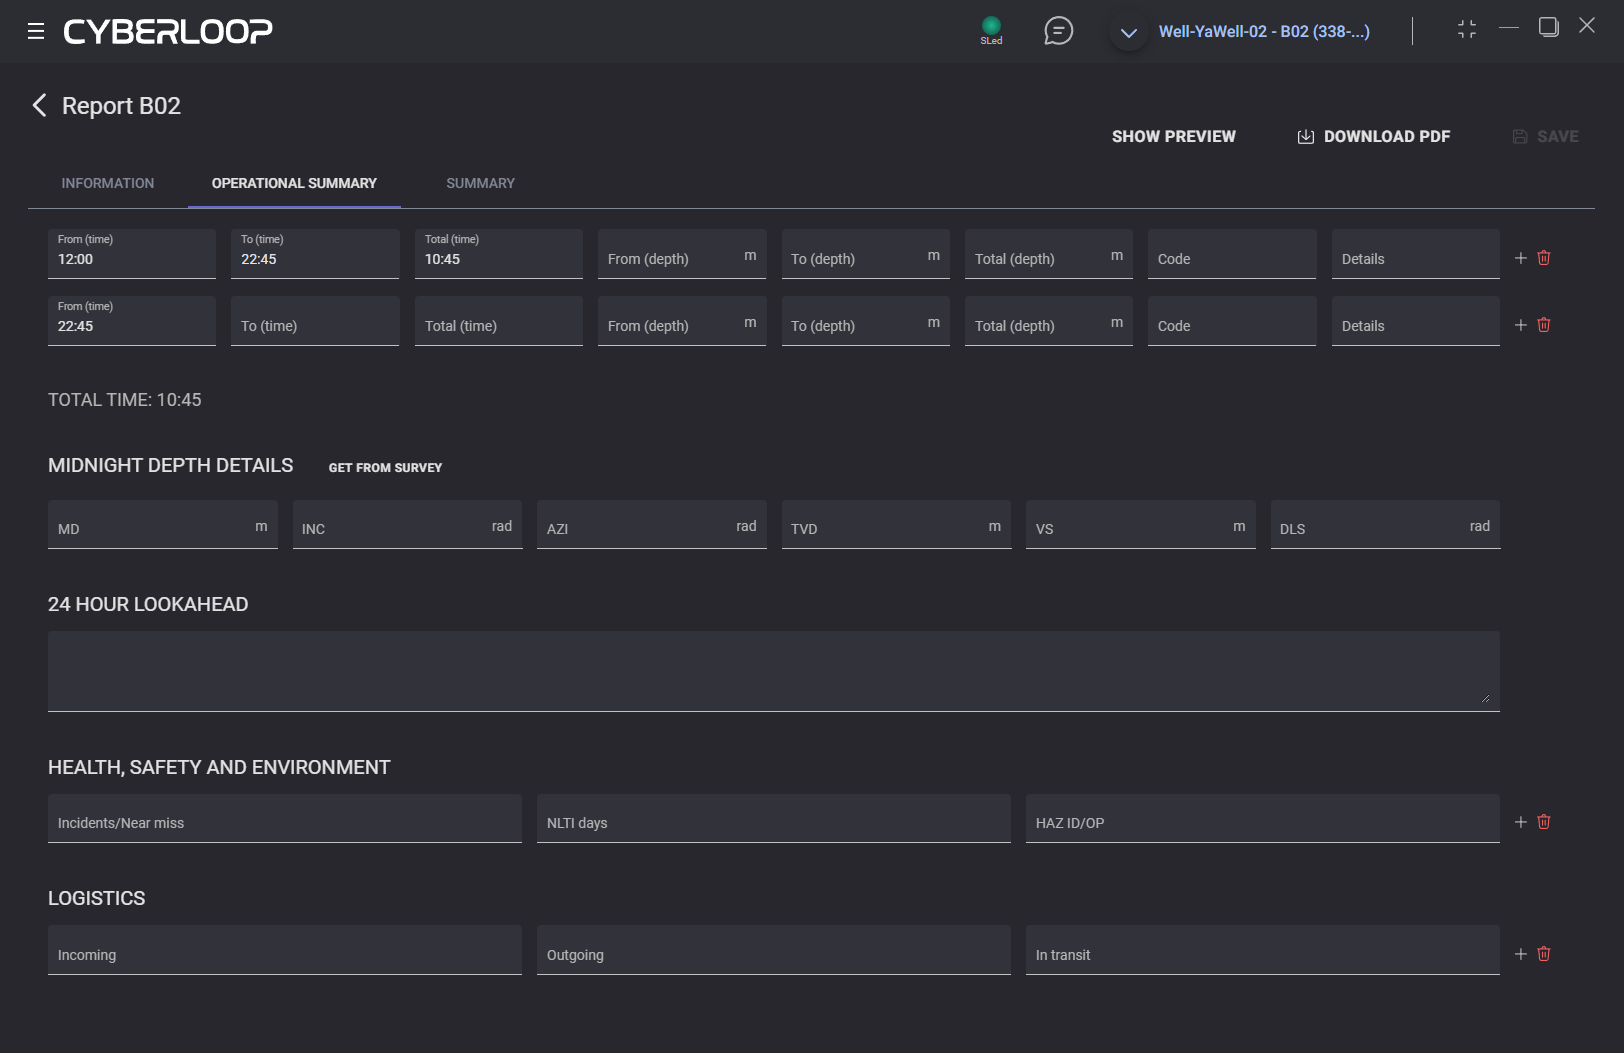The width and height of the screenshot is (1624, 1053).
Task: Expand the well selector dropdown chevron
Action: [x=1129, y=33]
